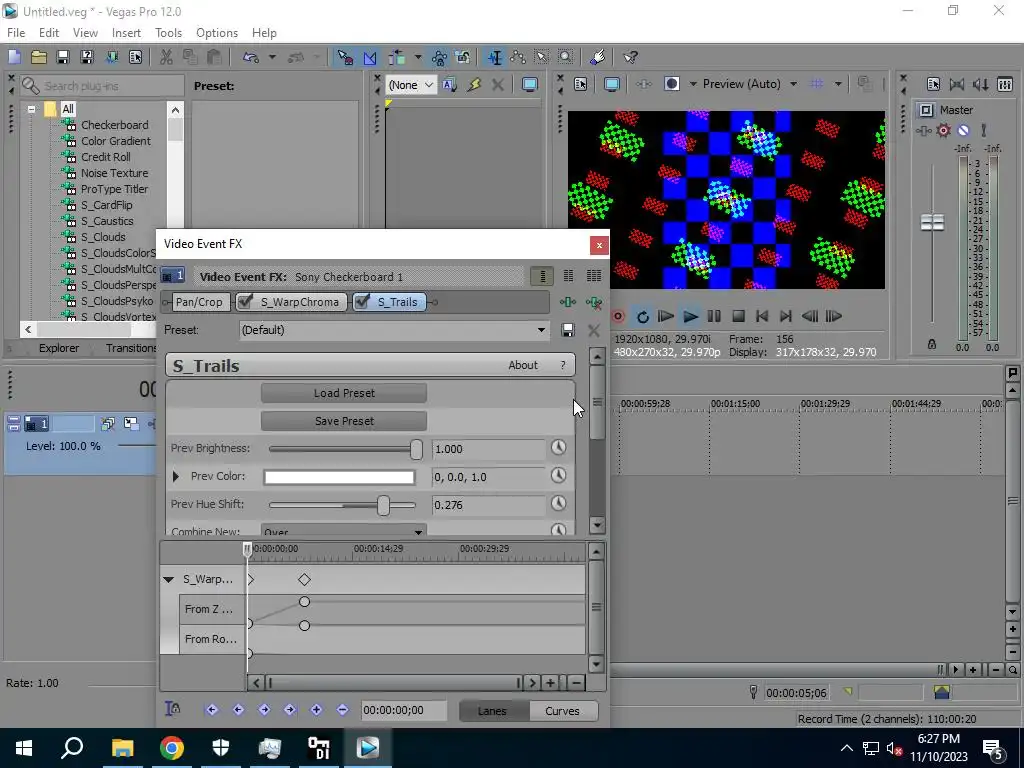This screenshot has height=768, width=1024.
Task: Toggle Loop Playback in preview transport
Action: 643,317
